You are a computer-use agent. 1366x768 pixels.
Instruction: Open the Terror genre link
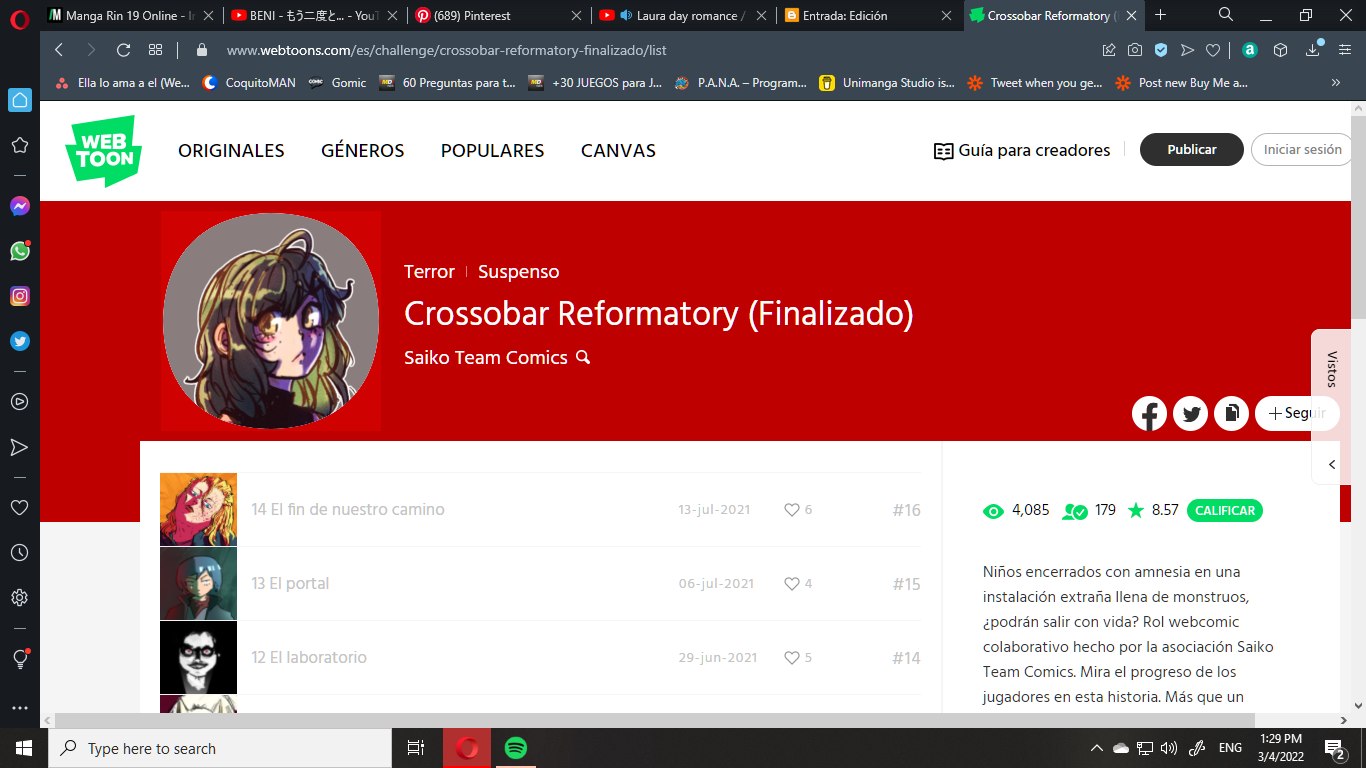429,272
